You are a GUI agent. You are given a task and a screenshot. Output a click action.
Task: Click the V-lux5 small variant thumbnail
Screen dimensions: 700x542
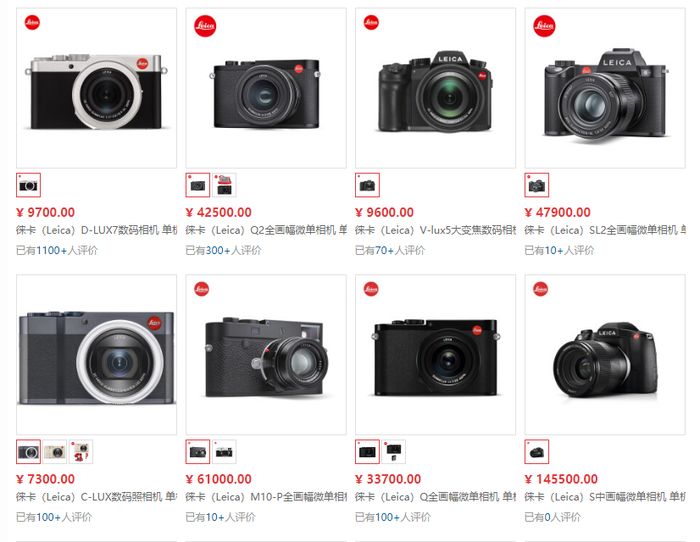[367, 185]
